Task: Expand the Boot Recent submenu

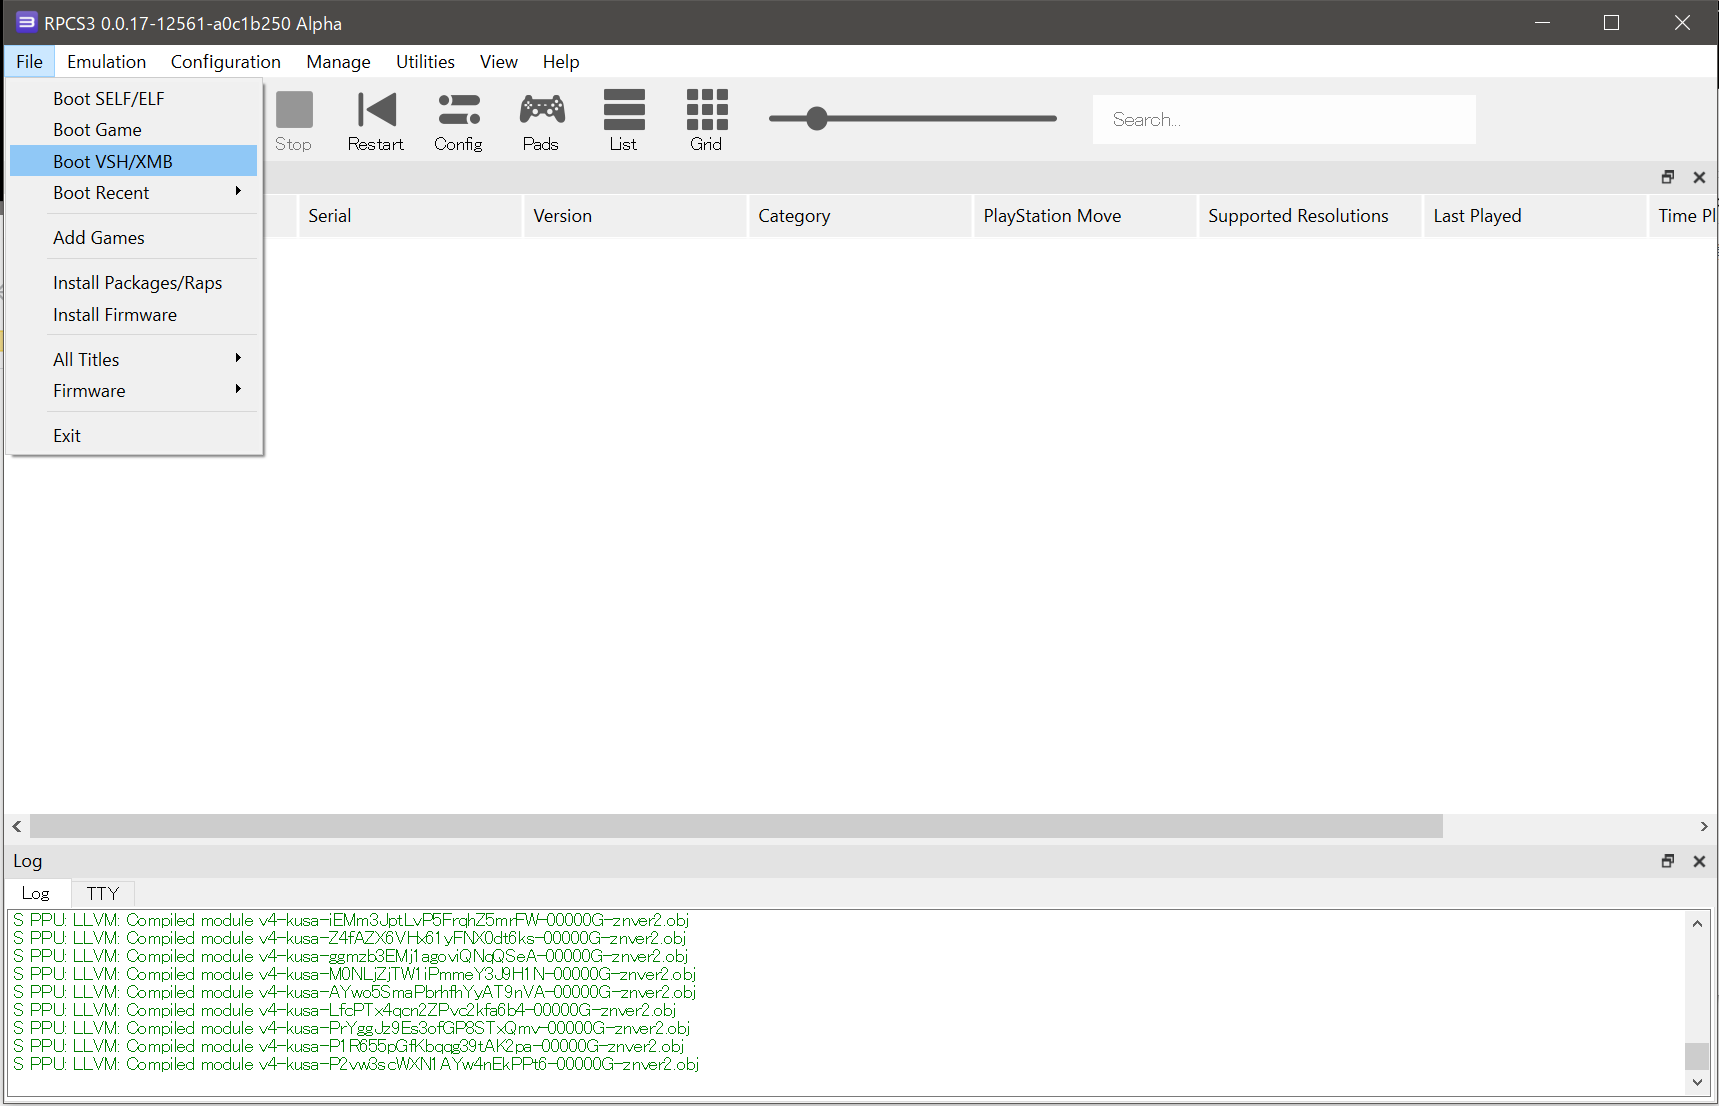Action: click(x=134, y=192)
